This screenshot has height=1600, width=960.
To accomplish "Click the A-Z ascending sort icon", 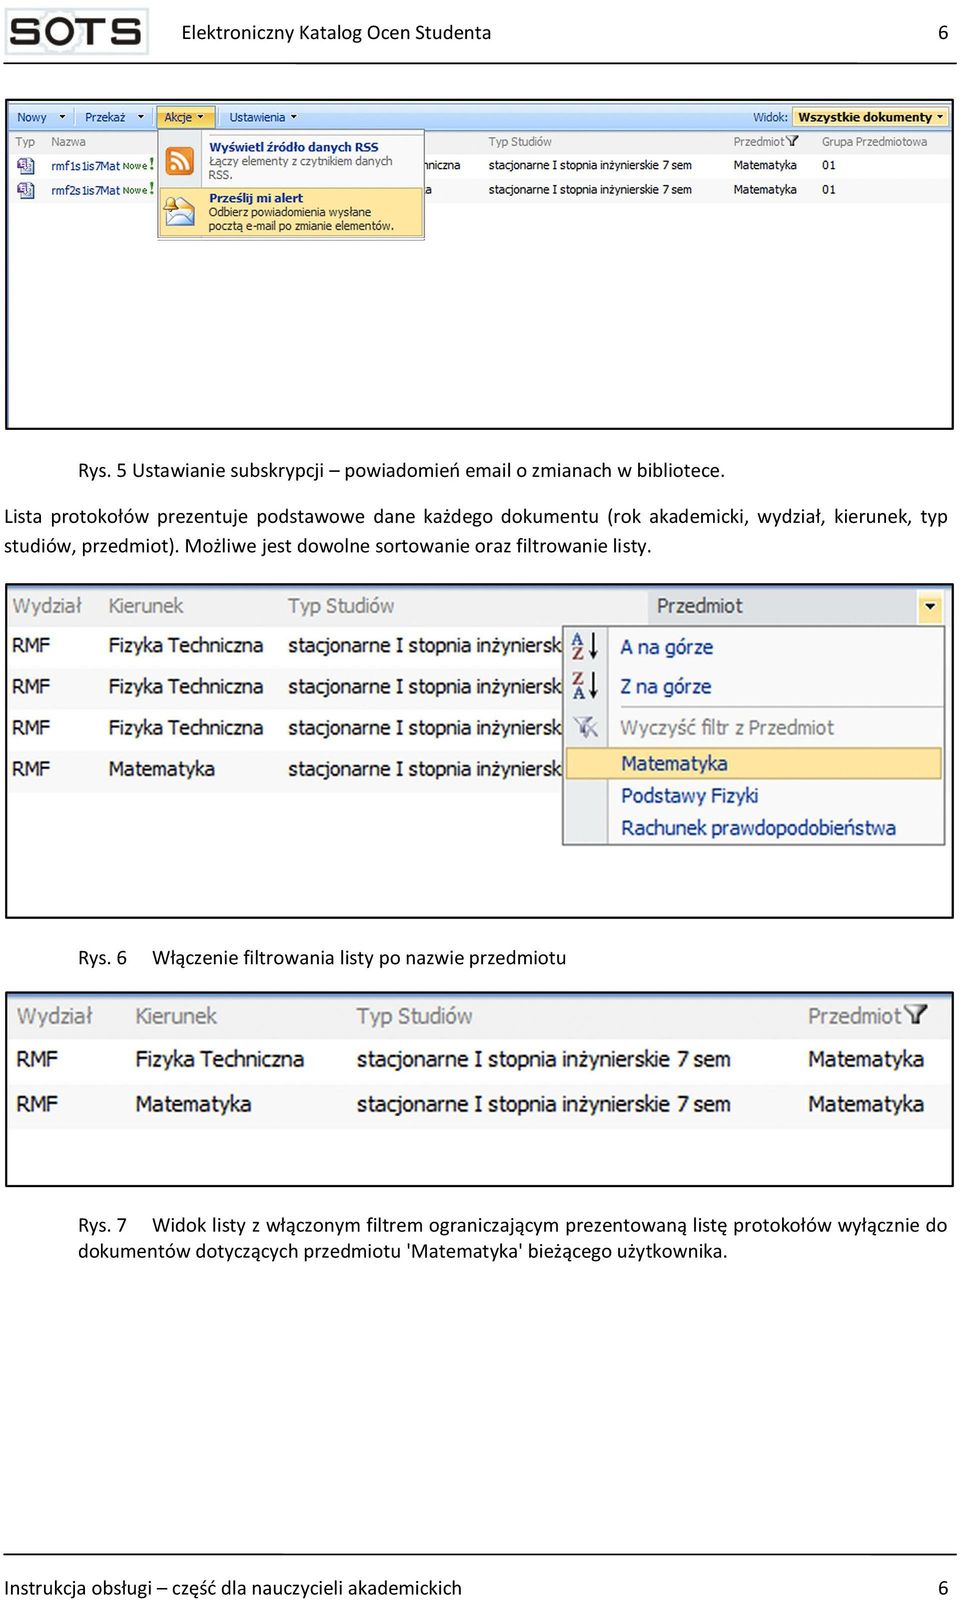I will 585,646.
